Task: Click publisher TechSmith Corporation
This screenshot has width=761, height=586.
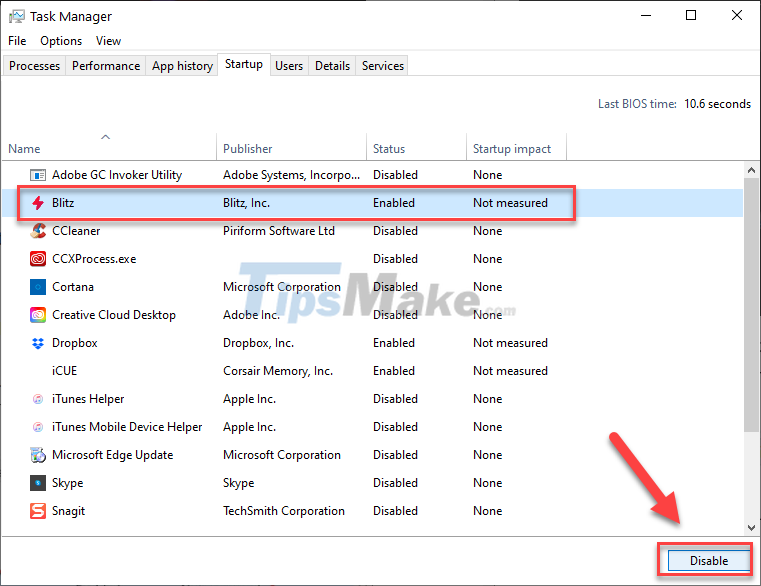Action: pyautogui.click(x=284, y=511)
